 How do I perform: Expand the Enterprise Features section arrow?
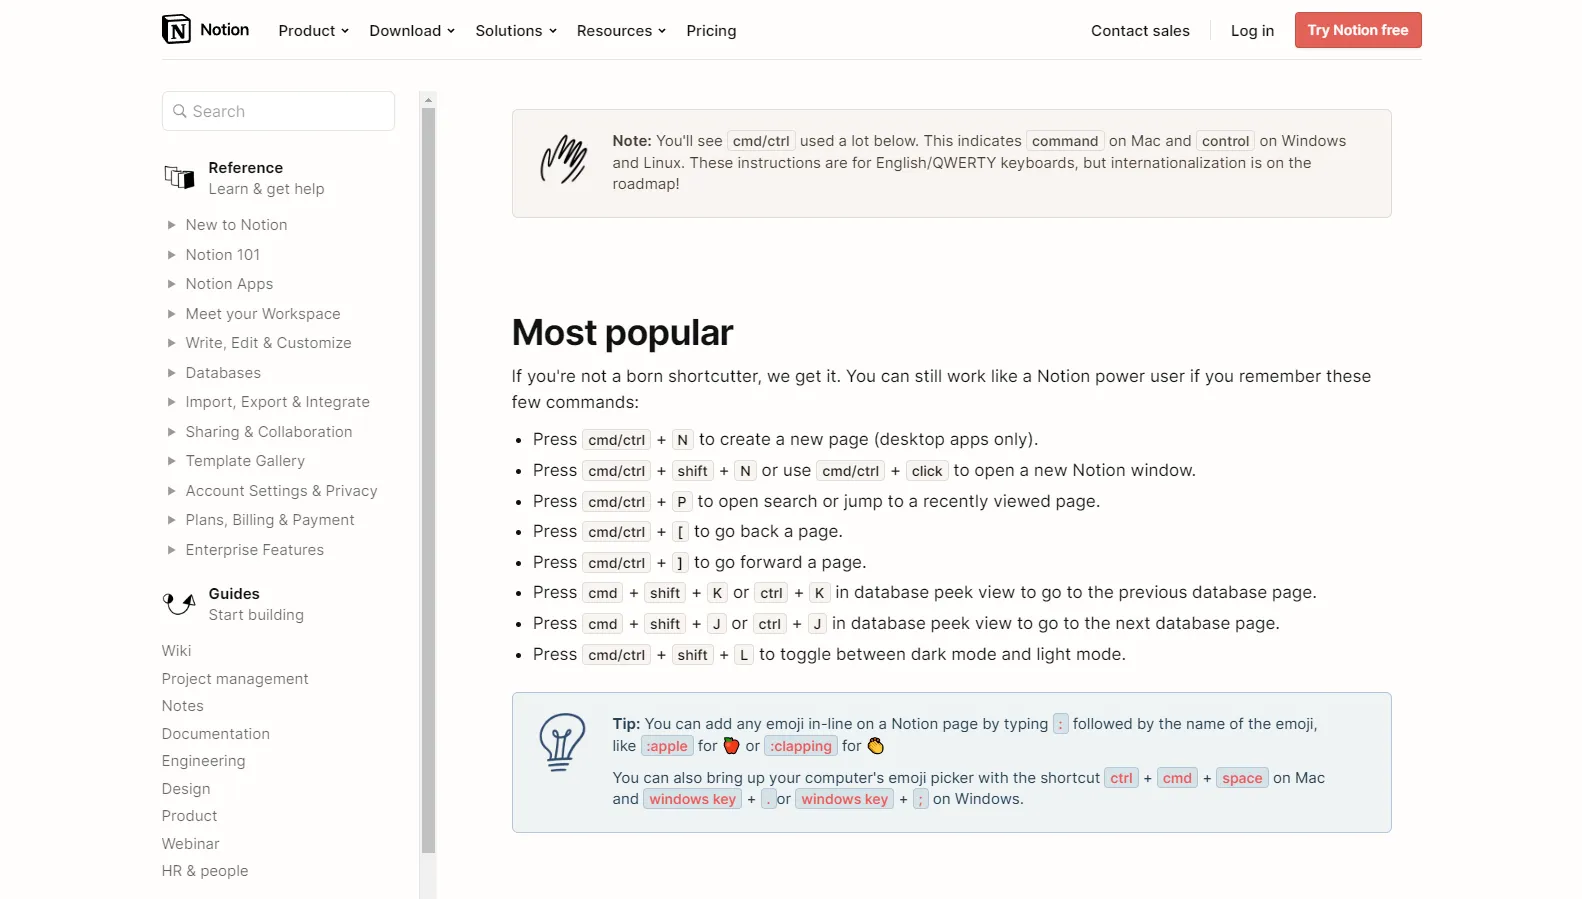click(x=171, y=550)
